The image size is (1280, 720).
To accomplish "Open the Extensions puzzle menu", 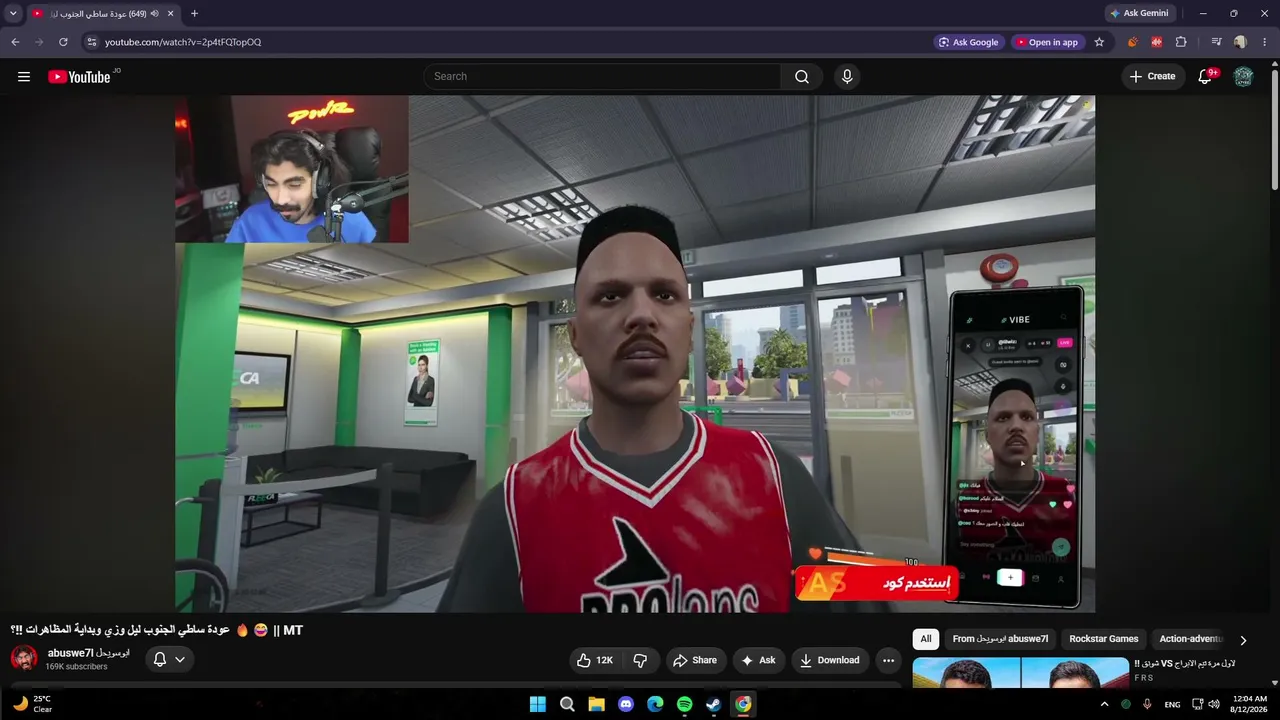I will tap(1181, 42).
